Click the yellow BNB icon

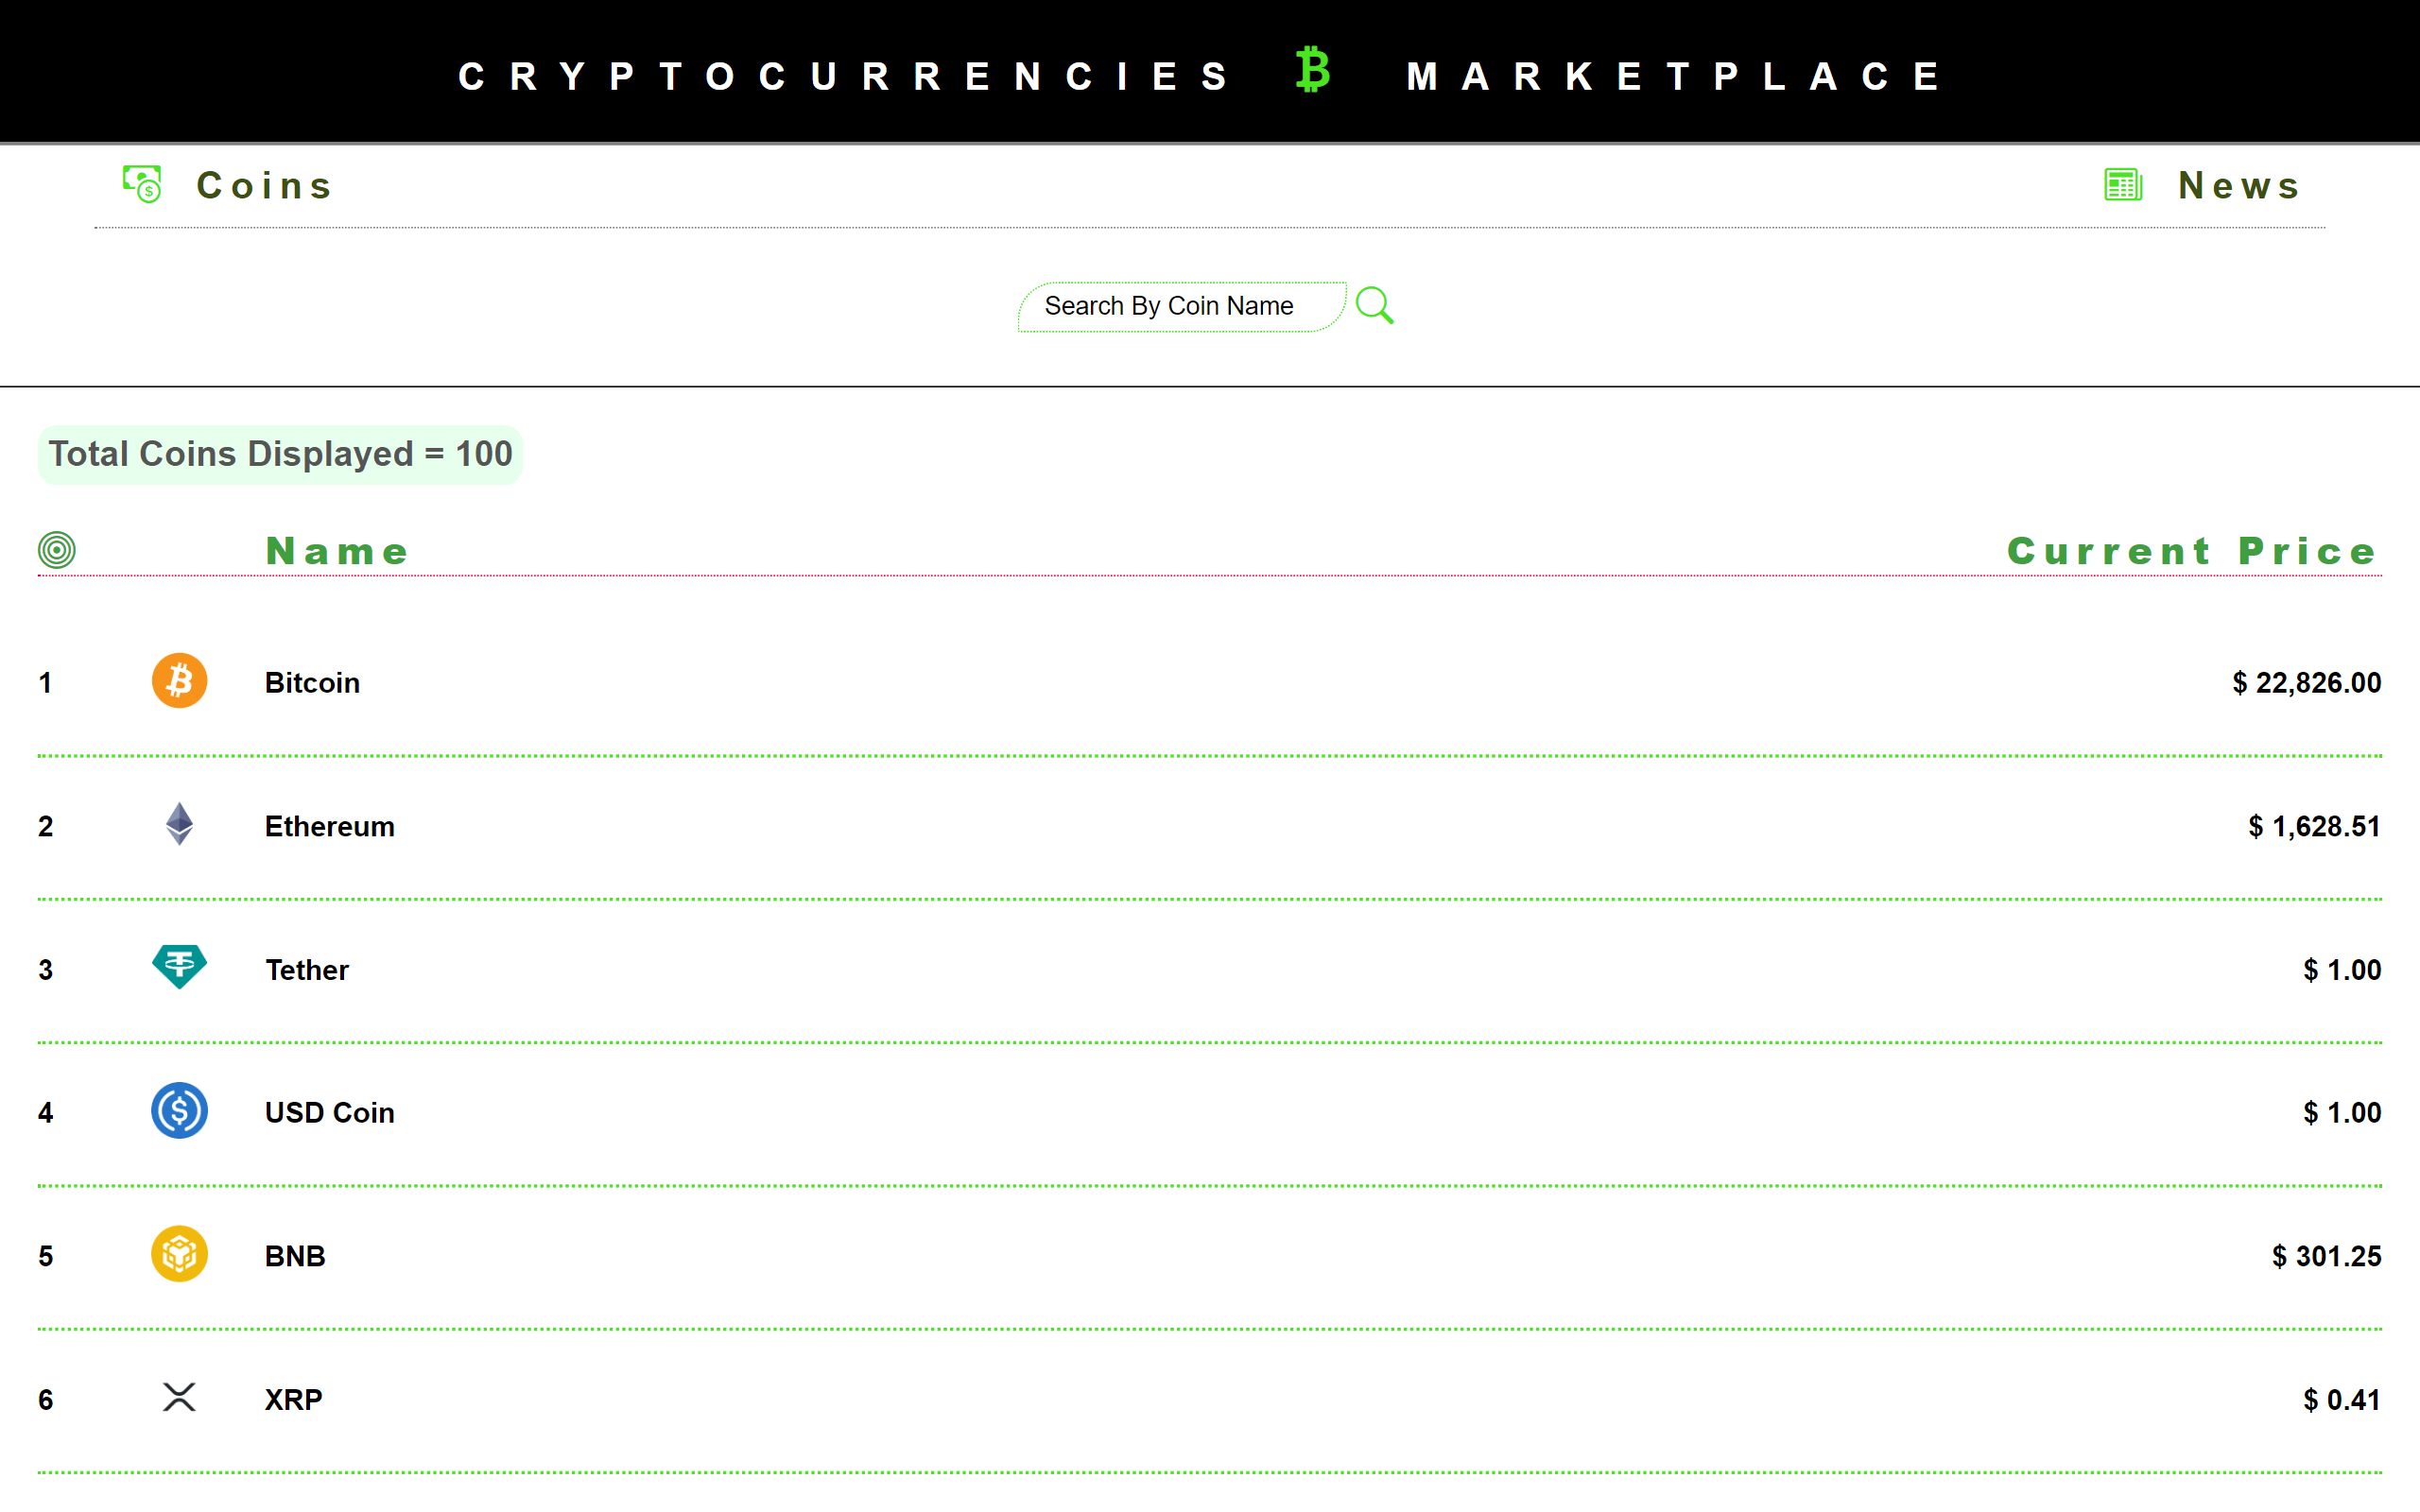180,1254
